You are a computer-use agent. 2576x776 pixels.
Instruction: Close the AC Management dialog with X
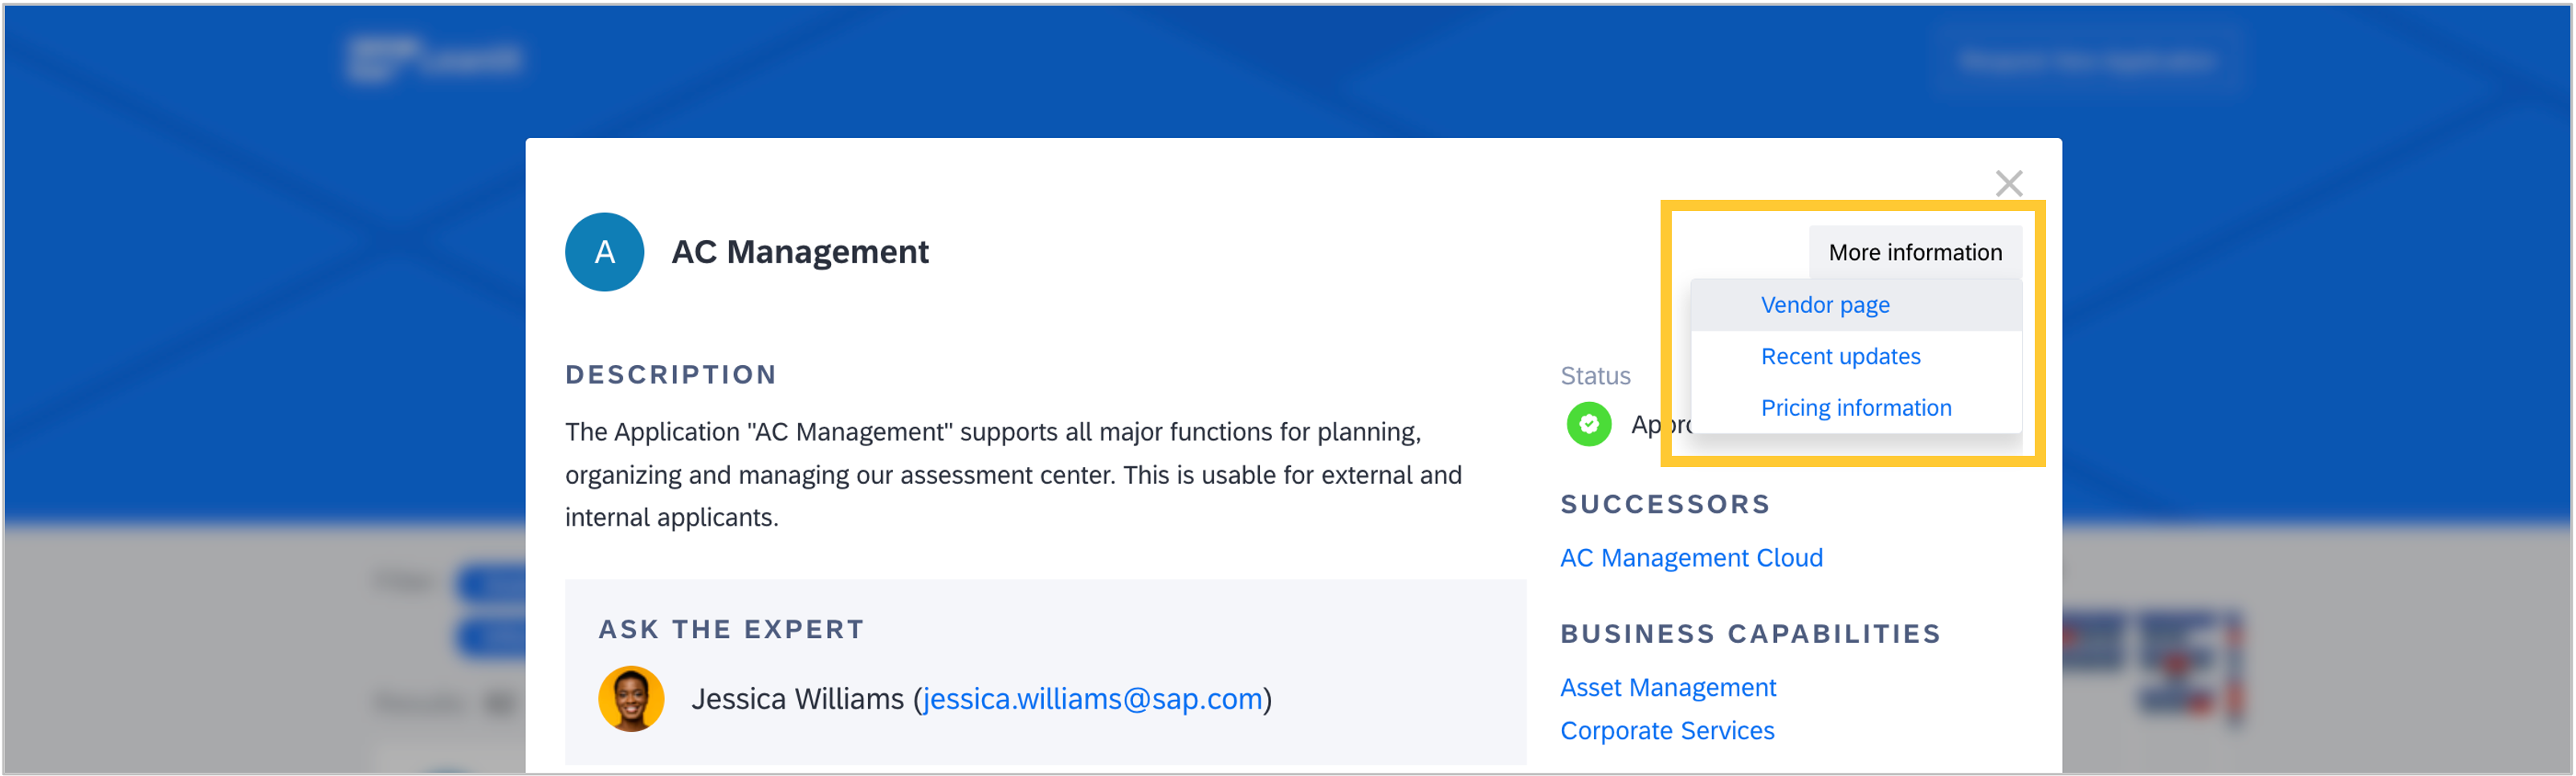click(2008, 183)
